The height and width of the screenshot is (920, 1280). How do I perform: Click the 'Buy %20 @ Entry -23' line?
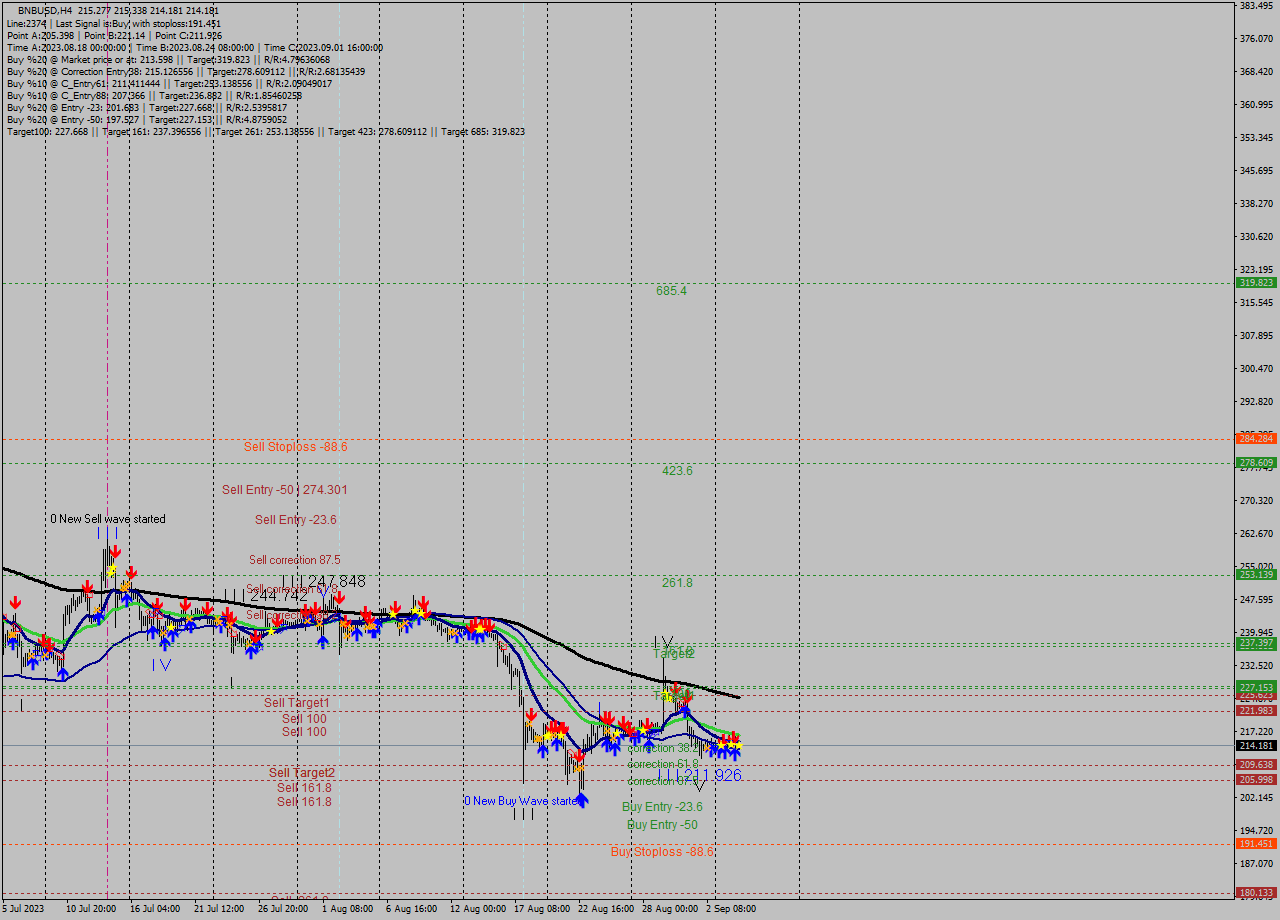coord(147,107)
